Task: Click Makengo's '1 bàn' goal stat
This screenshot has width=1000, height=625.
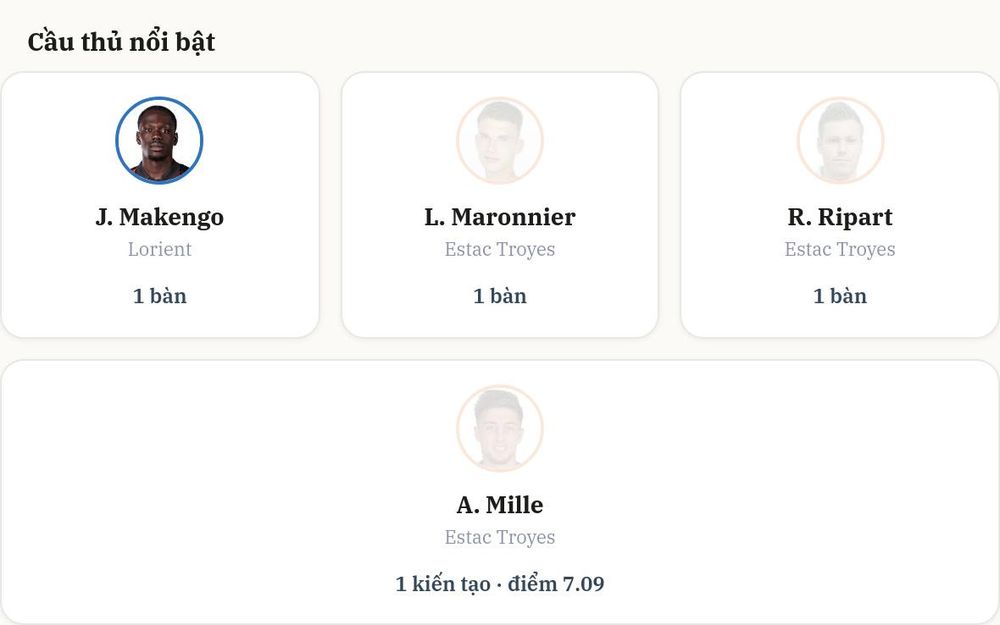Action: pos(159,296)
